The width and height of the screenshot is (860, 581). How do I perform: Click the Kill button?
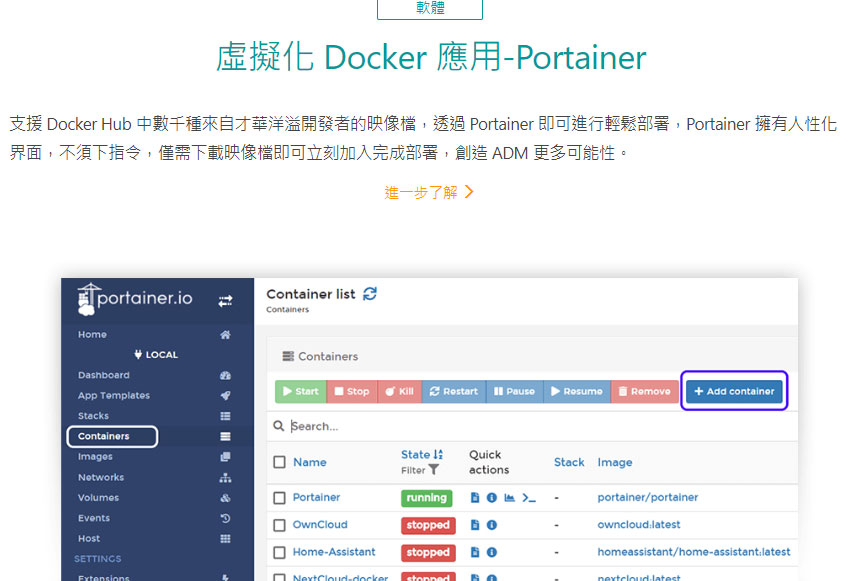pos(399,392)
